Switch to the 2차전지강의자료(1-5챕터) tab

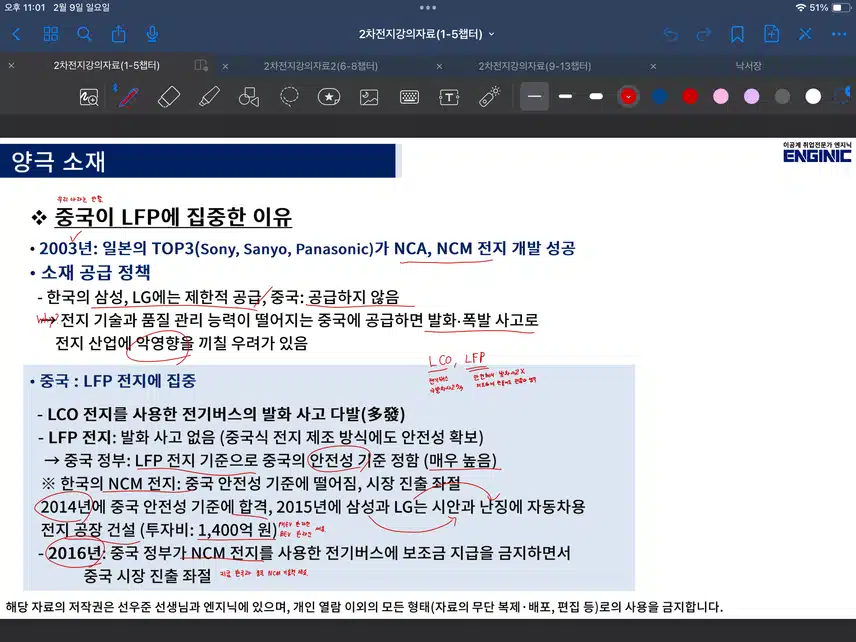click(106, 66)
